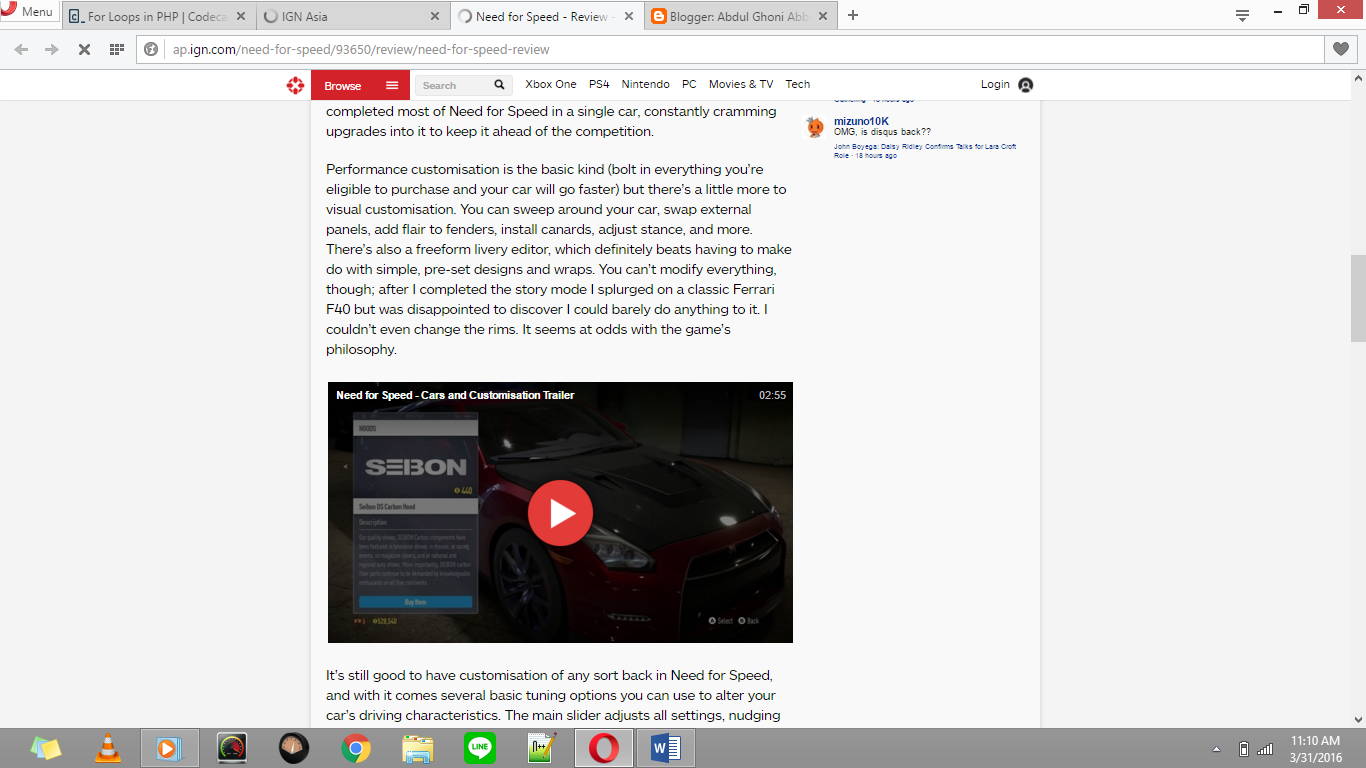Click the IGN search input field

click(x=454, y=86)
